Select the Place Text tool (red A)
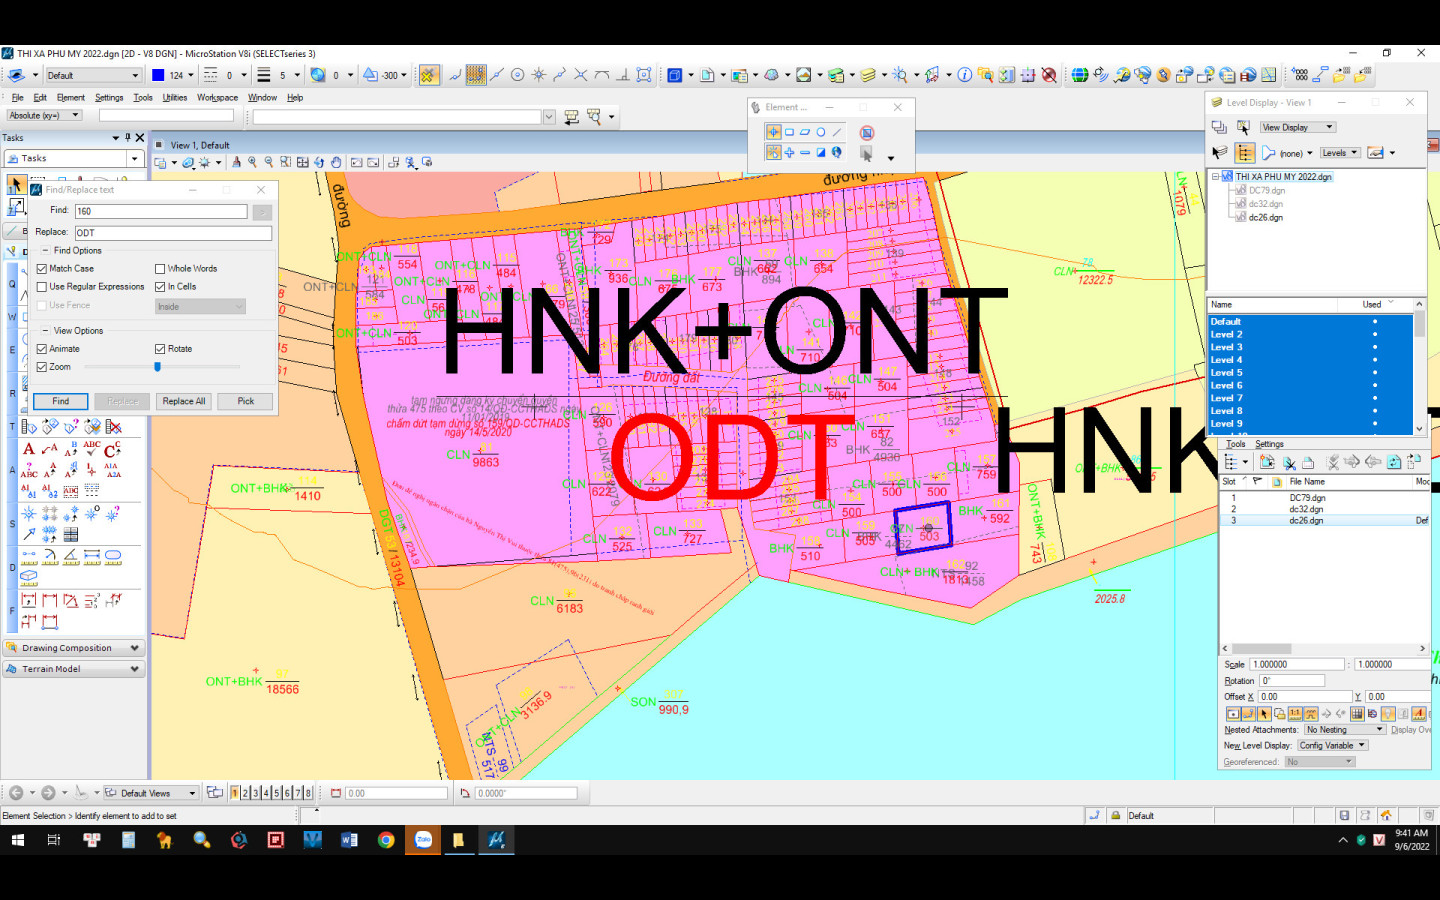Screen dimensions: 1440x900 click(x=29, y=449)
